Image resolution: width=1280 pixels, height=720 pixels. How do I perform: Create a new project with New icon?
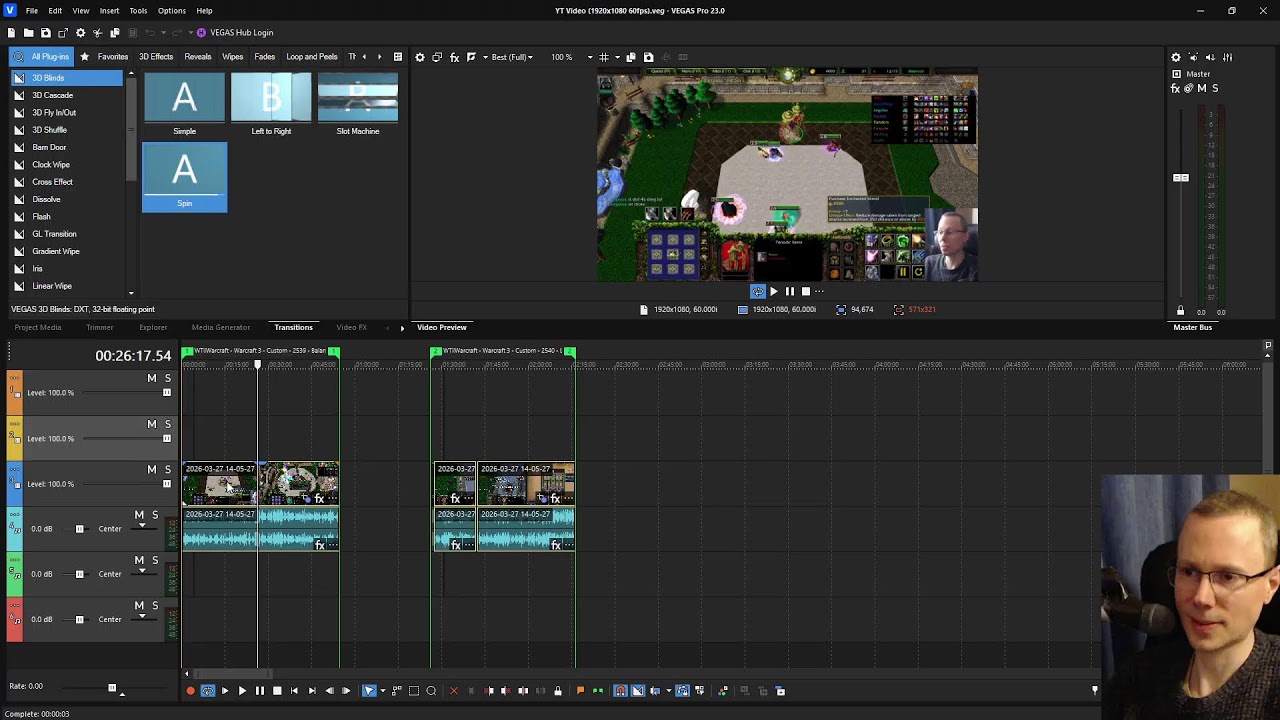11,33
